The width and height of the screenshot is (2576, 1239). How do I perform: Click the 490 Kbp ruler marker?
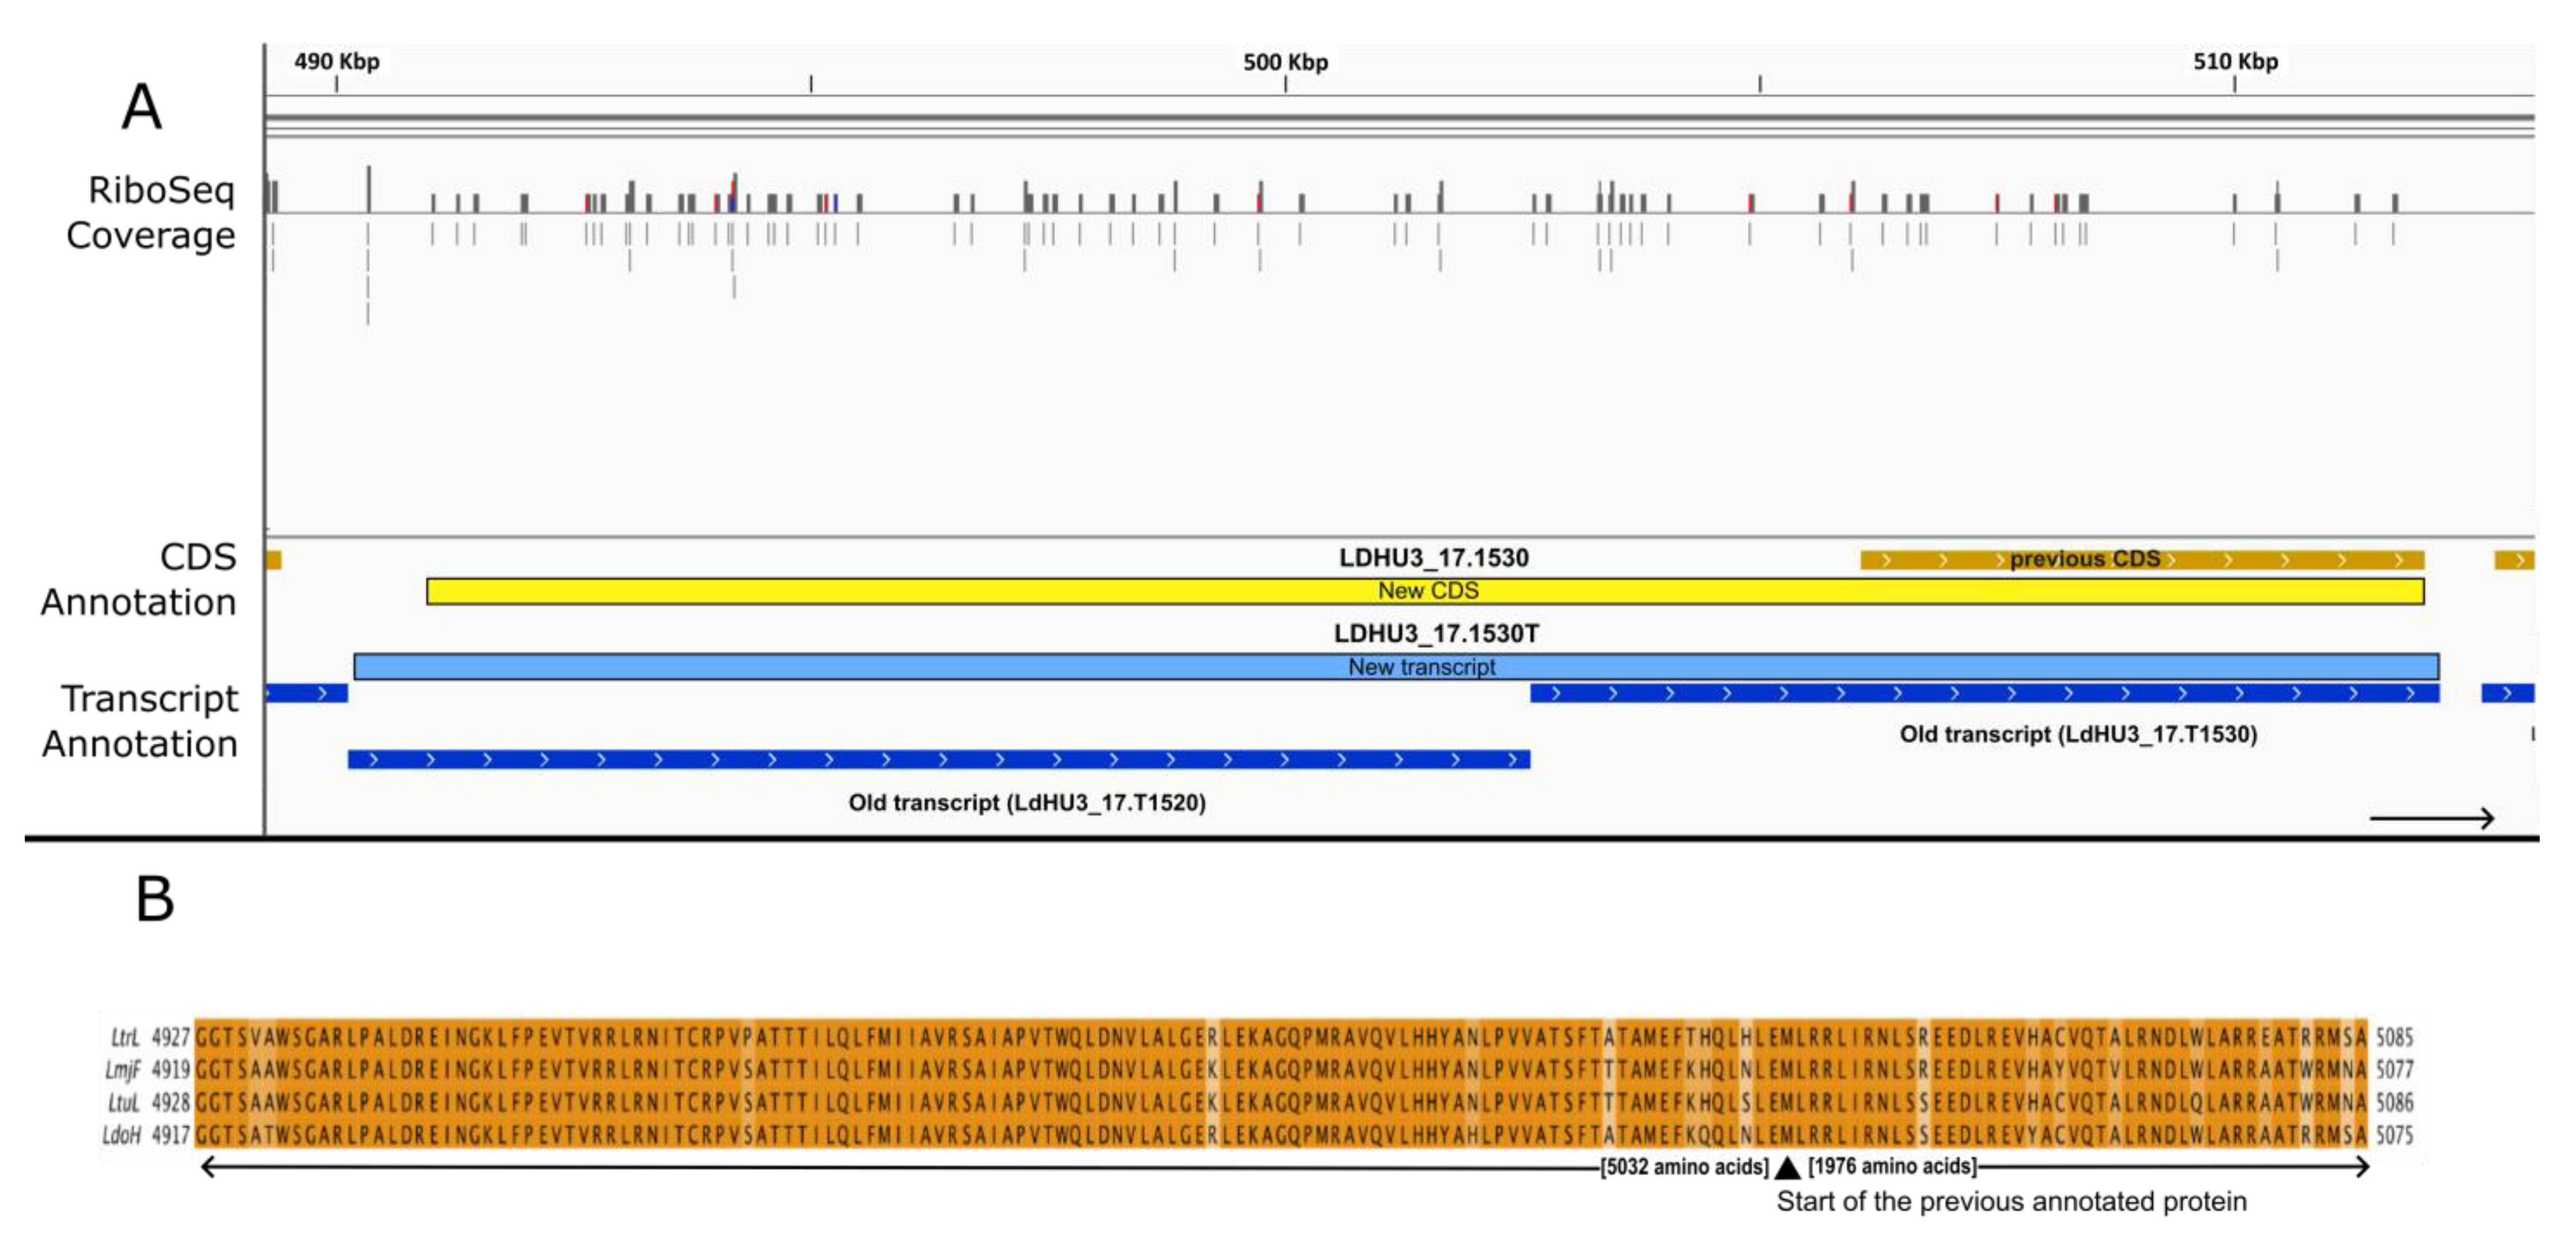click(x=336, y=63)
